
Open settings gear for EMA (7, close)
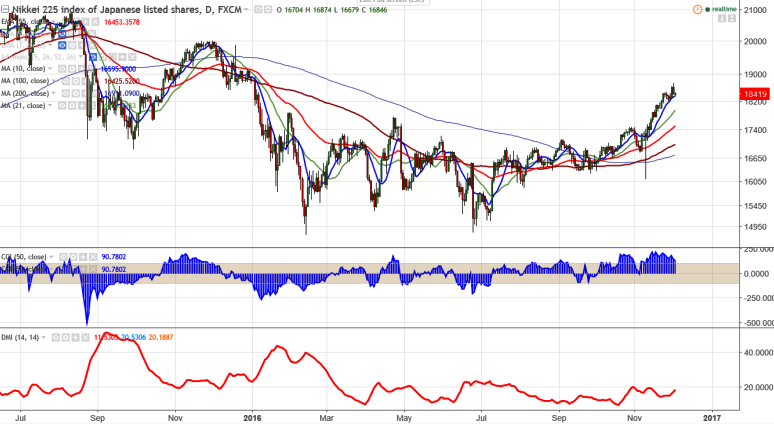click(x=72, y=45)
